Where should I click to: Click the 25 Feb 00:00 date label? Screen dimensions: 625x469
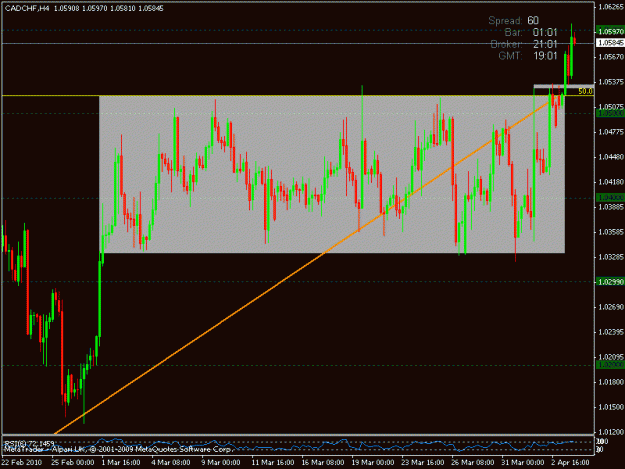[73, 462]
